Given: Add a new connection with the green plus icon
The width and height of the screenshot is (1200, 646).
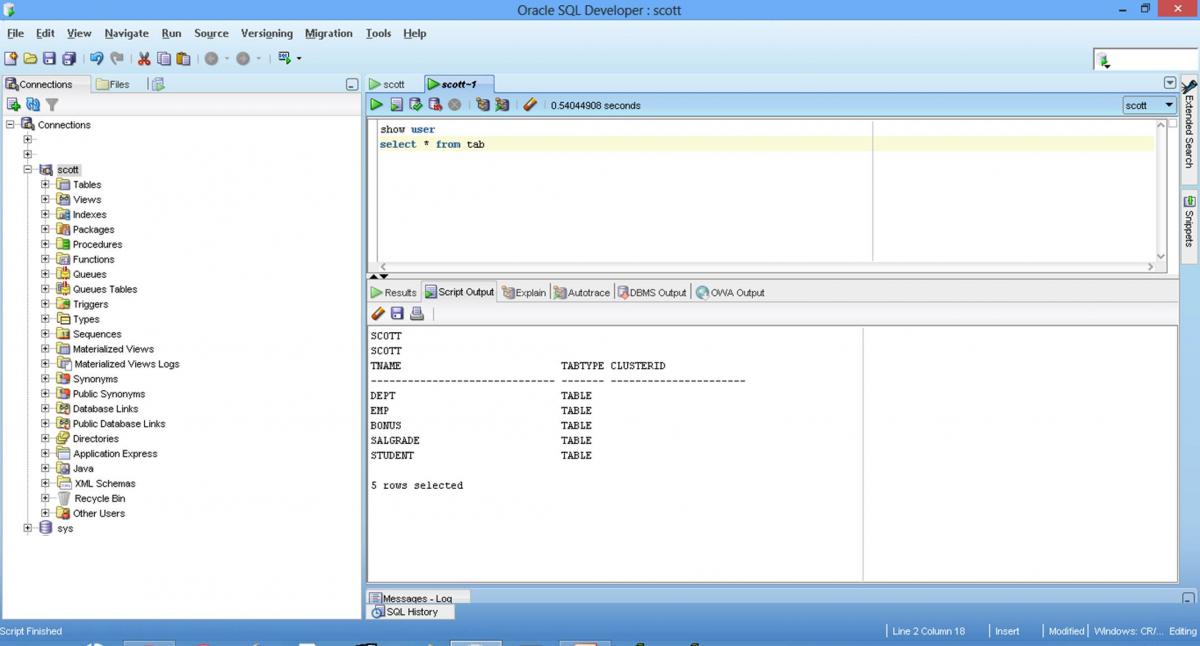Looking at the screenshot, I should click(14, 105).
